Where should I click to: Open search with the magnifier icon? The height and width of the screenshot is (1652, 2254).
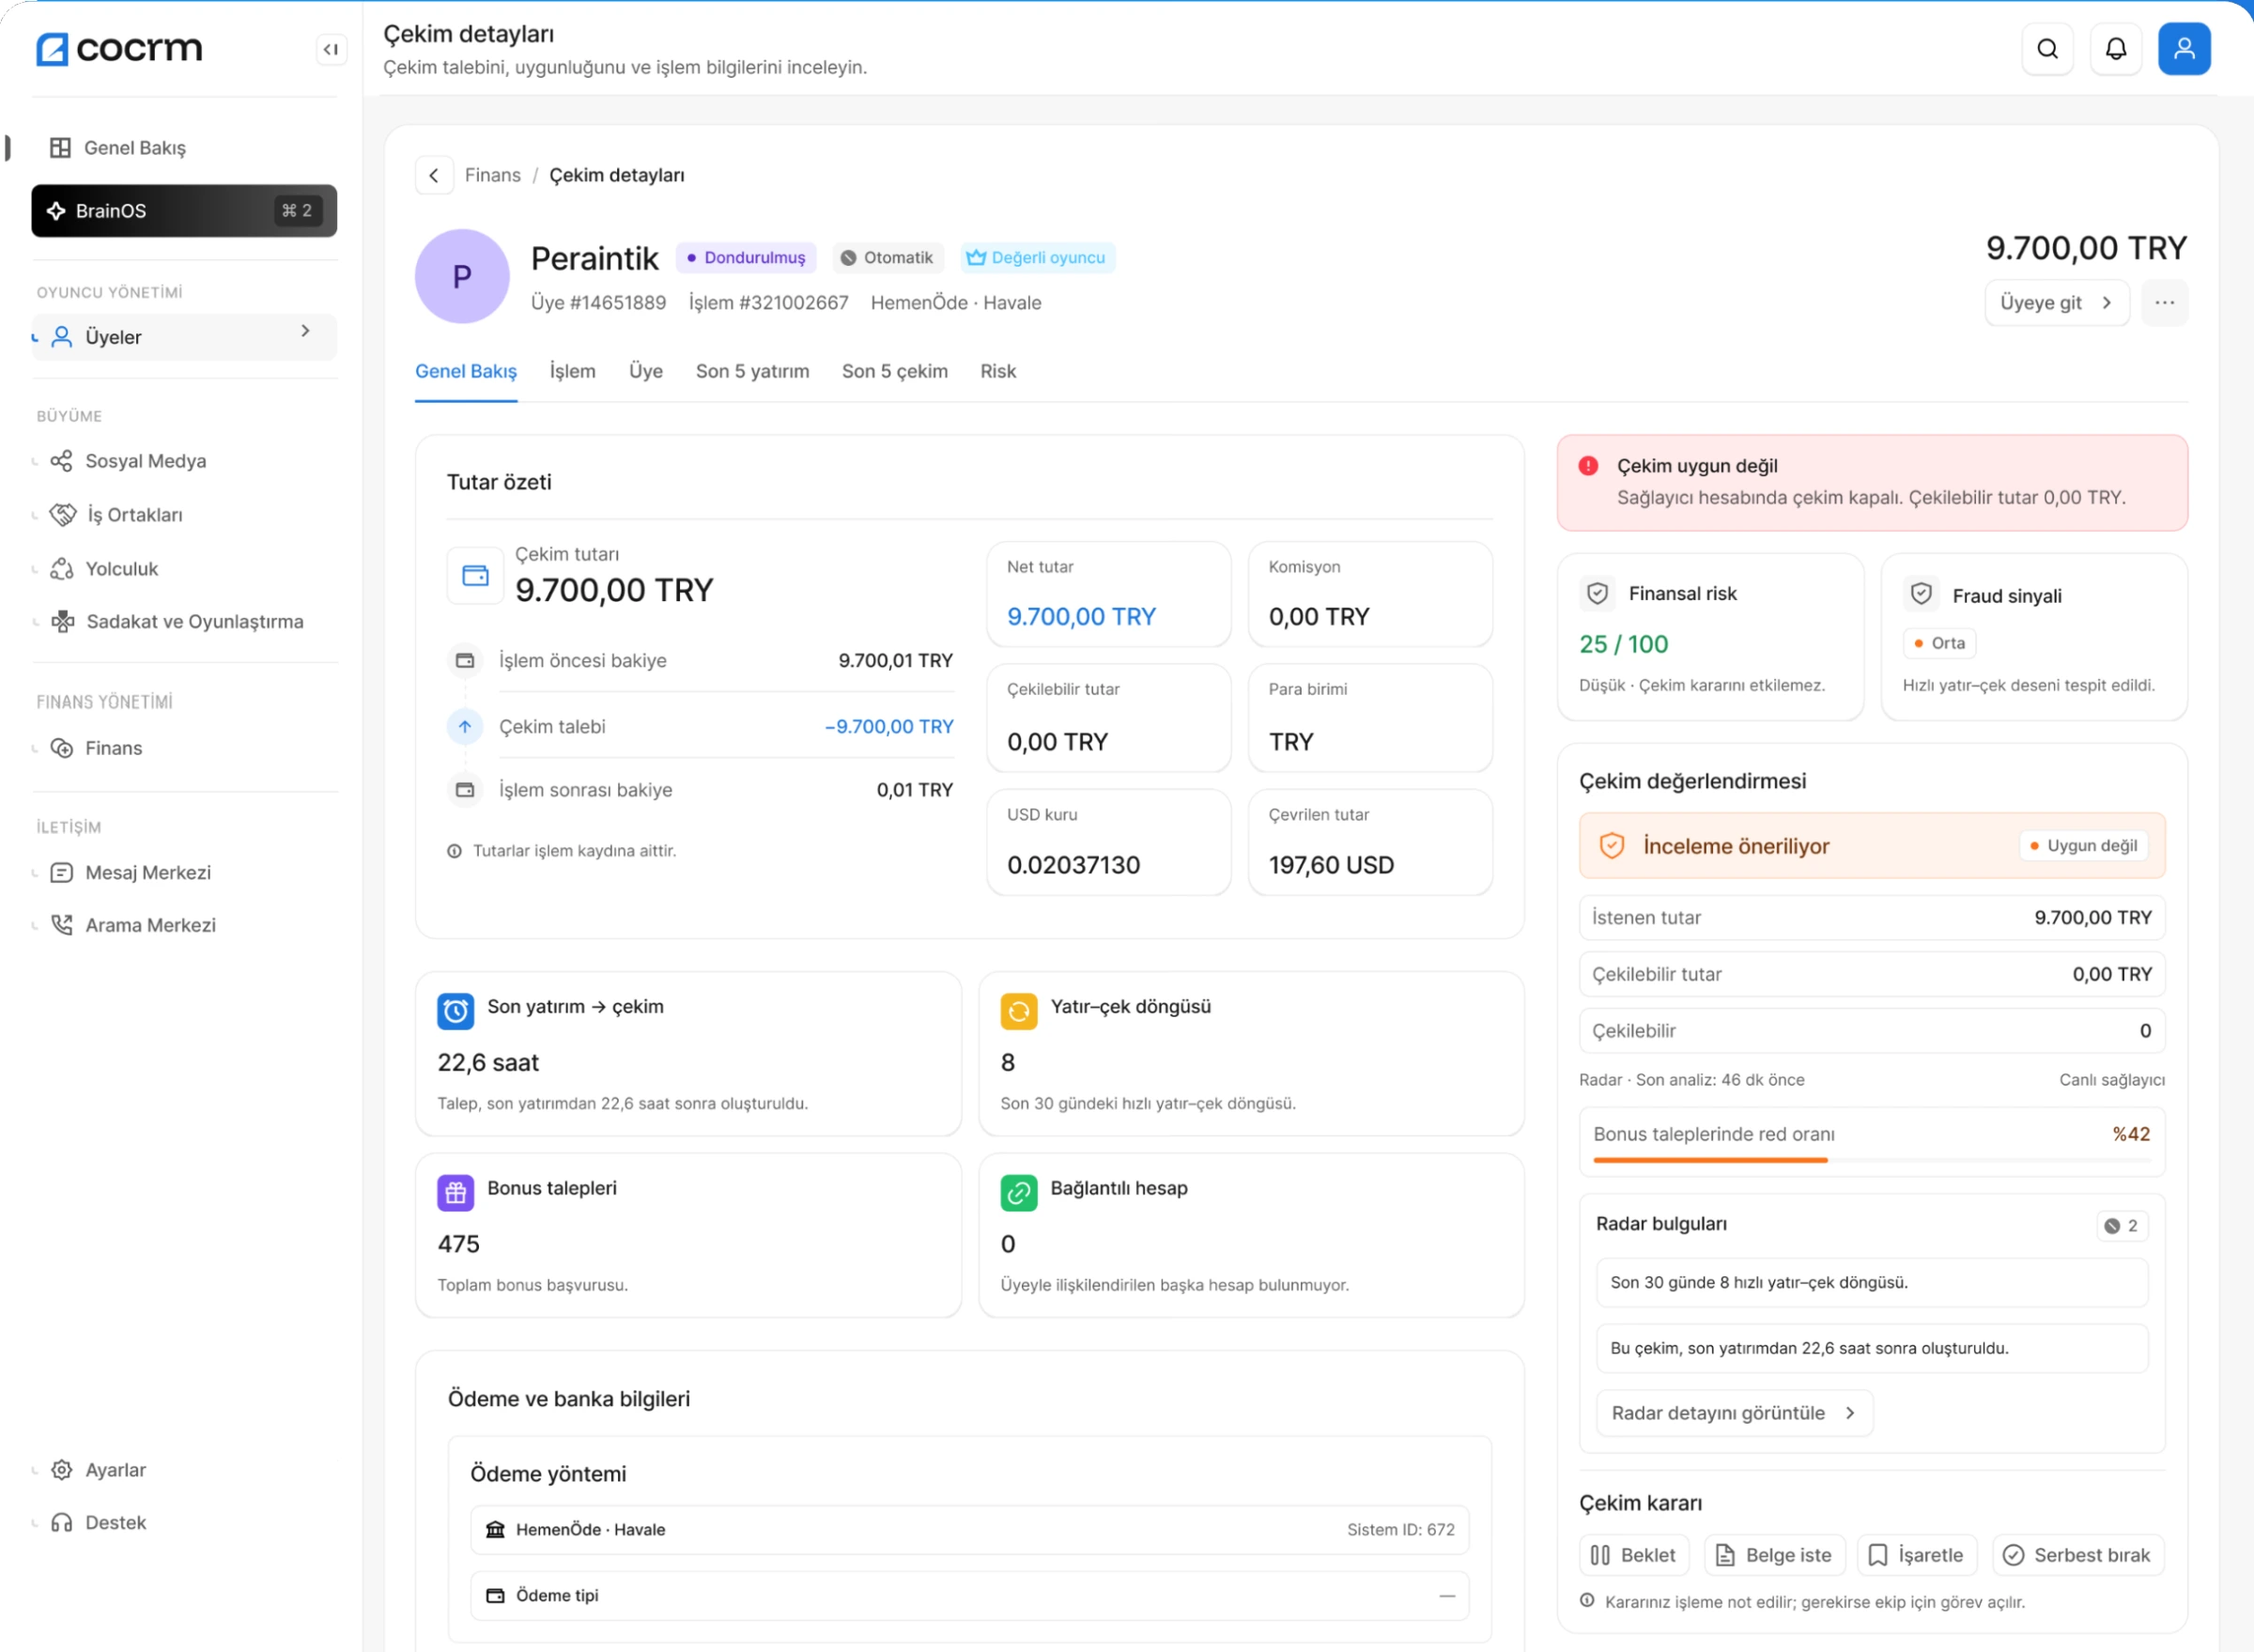click(x=2047, y=49)
